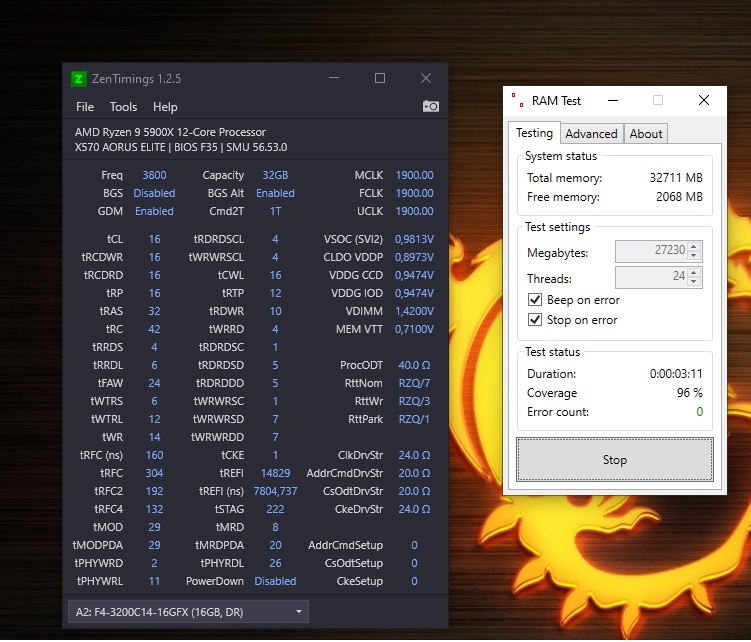Click the BGS Alt Enabled value

click(x=275, y=193)
